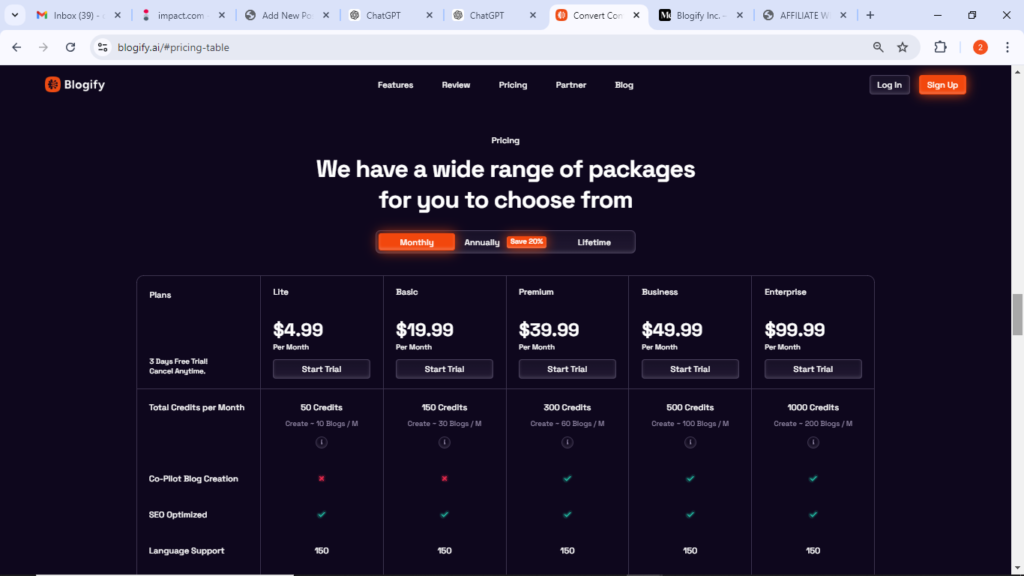The width and height of the screenshot is (1024, 576).
Task: View site information icon beside URL
Action: coord(103,47)
